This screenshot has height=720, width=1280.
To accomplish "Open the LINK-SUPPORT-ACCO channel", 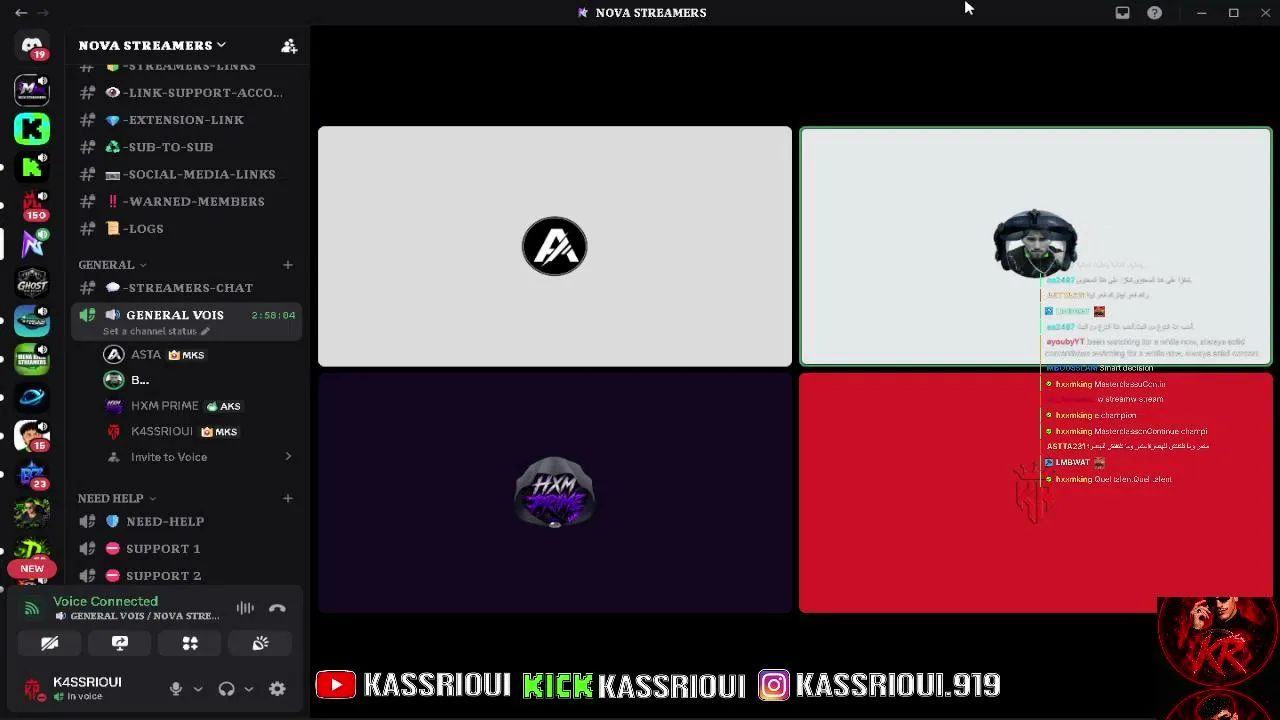I will click(x=186, y=93).
